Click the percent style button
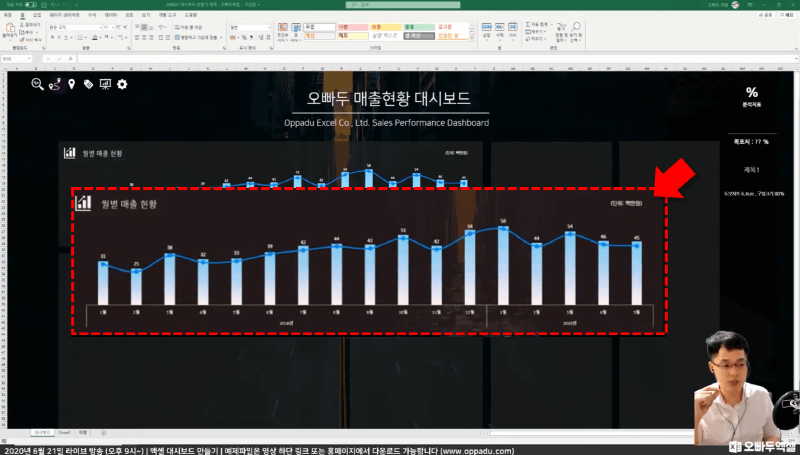This screenshot has width=800, height=455. tap(244, 37)
